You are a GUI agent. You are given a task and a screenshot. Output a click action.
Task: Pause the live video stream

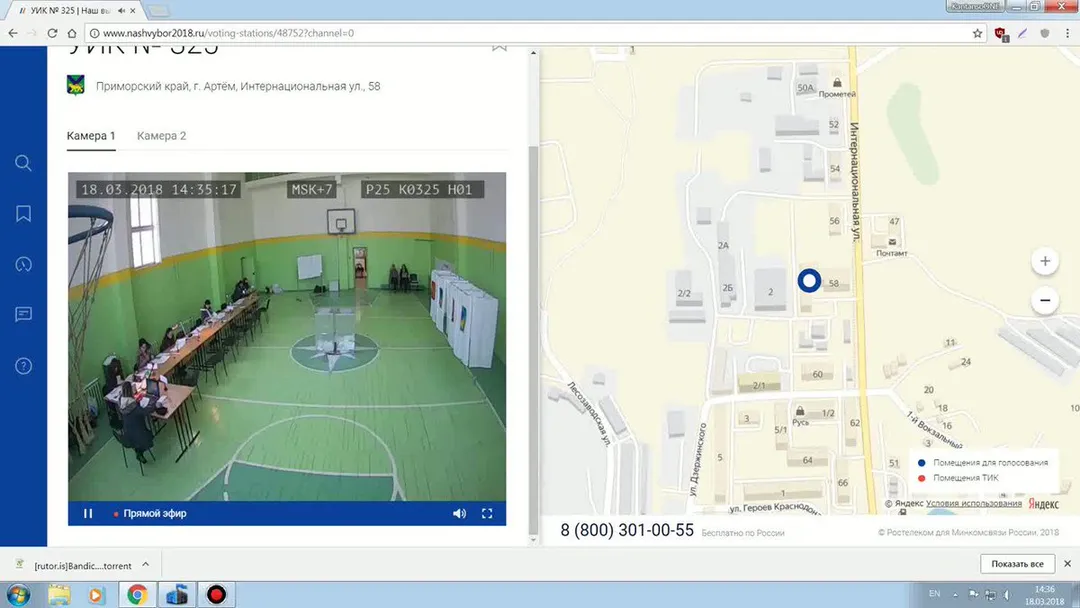(x=88, y=514)
